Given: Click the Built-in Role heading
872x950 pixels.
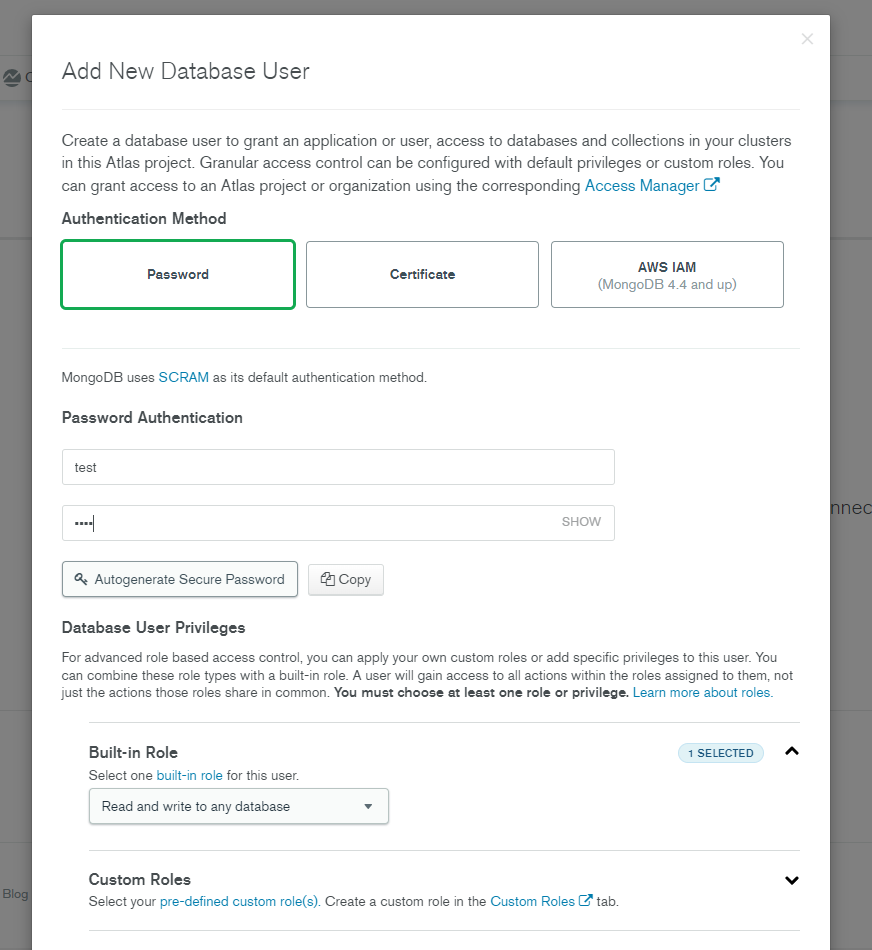Looking at the screenshot, I should (133, 752).
